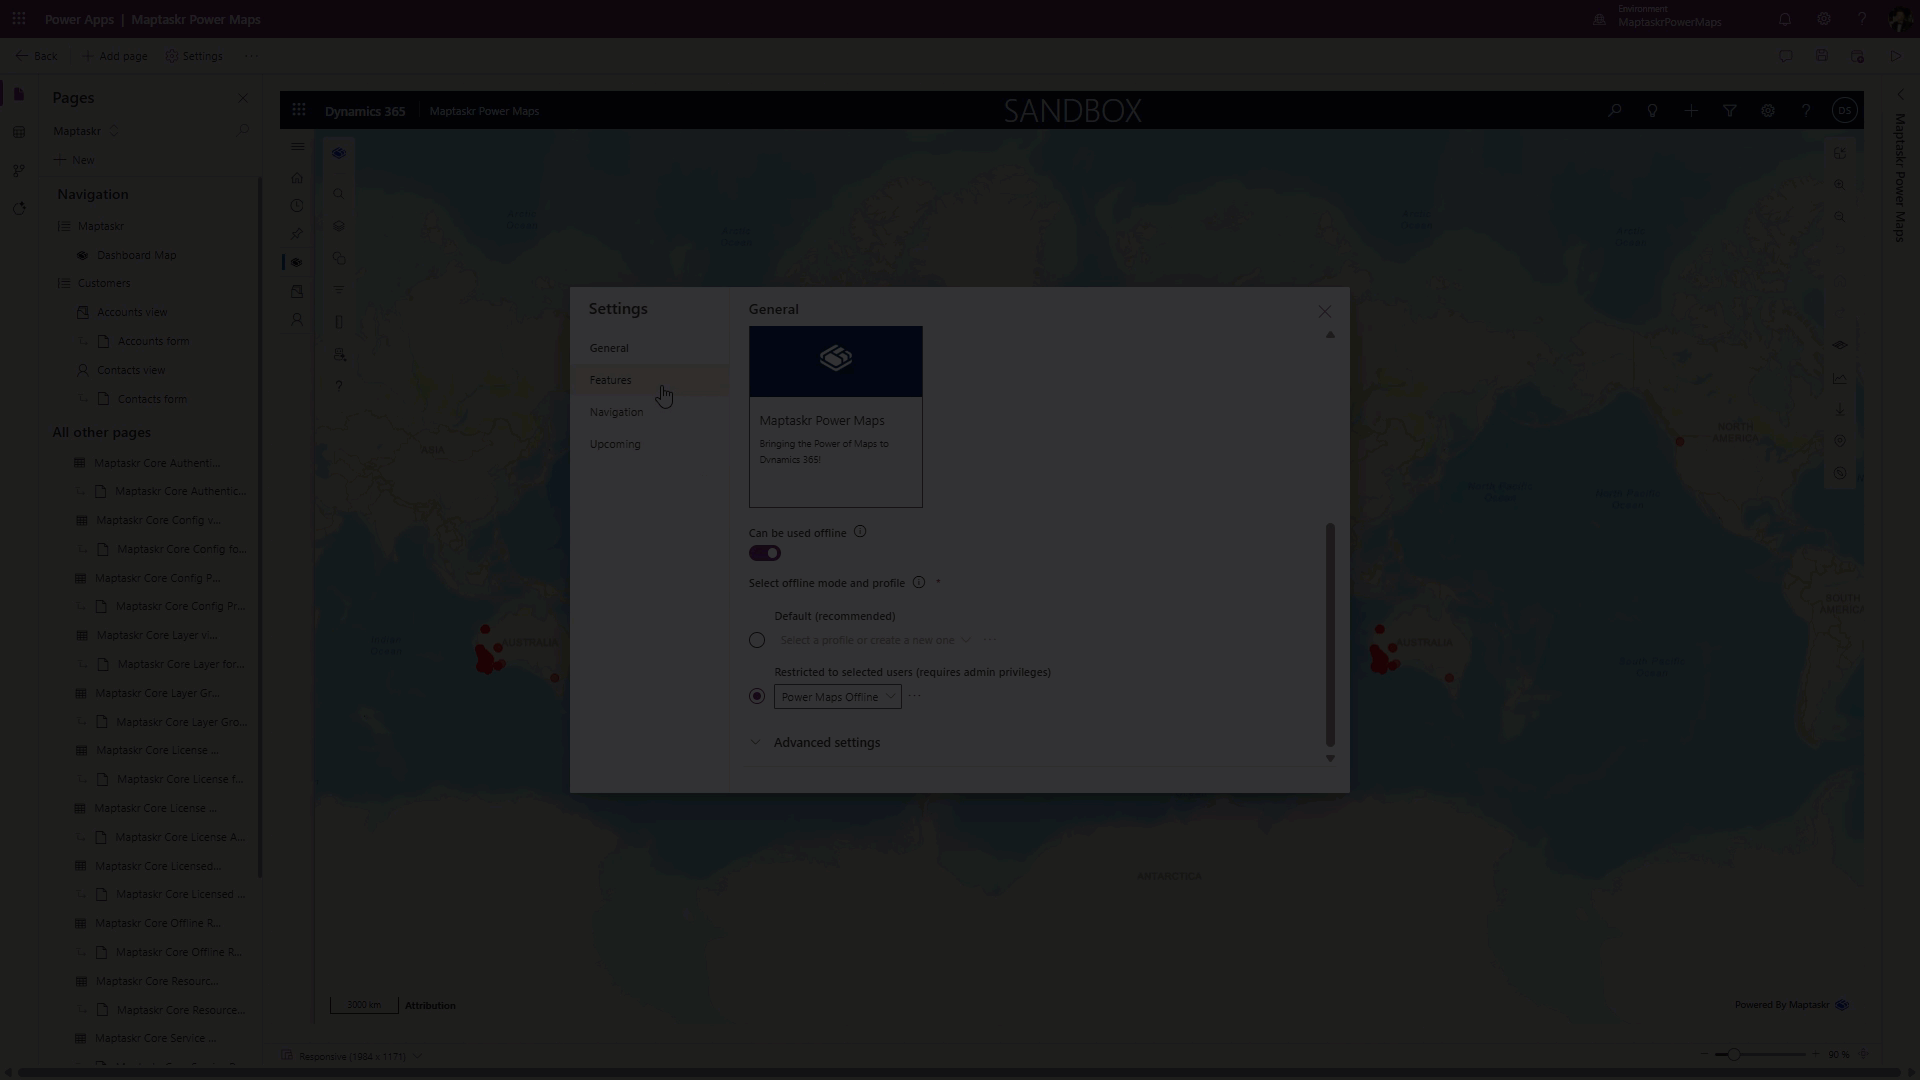Open the map search tool
The image size is (1920, 1080).
338,193
